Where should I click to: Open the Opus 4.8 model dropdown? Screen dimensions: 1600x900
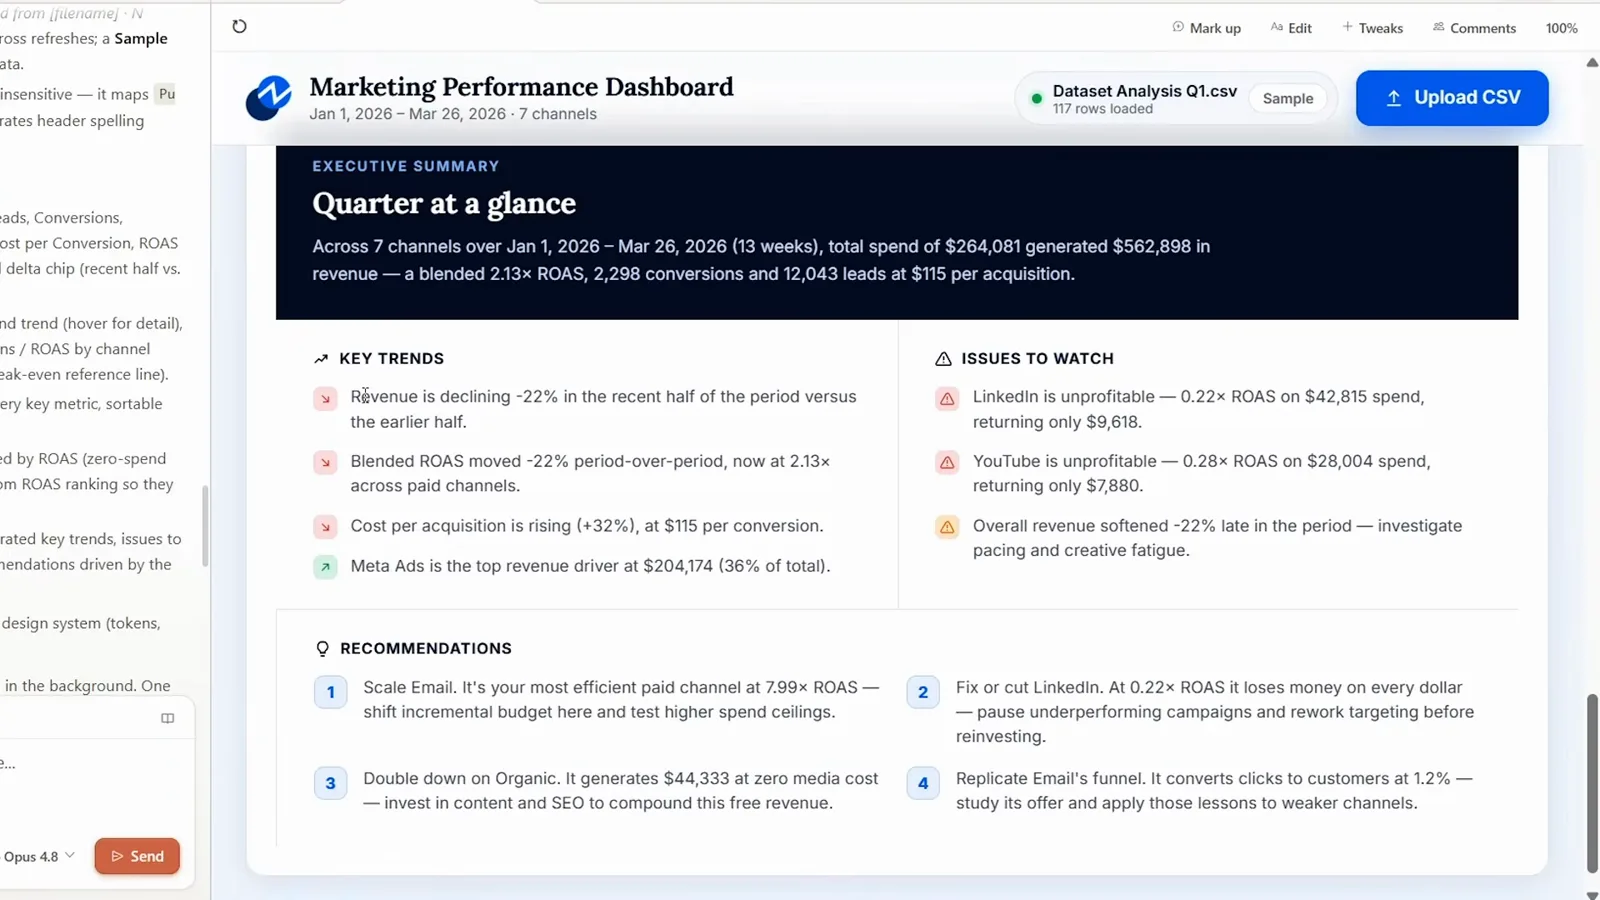tap(39, 857)
